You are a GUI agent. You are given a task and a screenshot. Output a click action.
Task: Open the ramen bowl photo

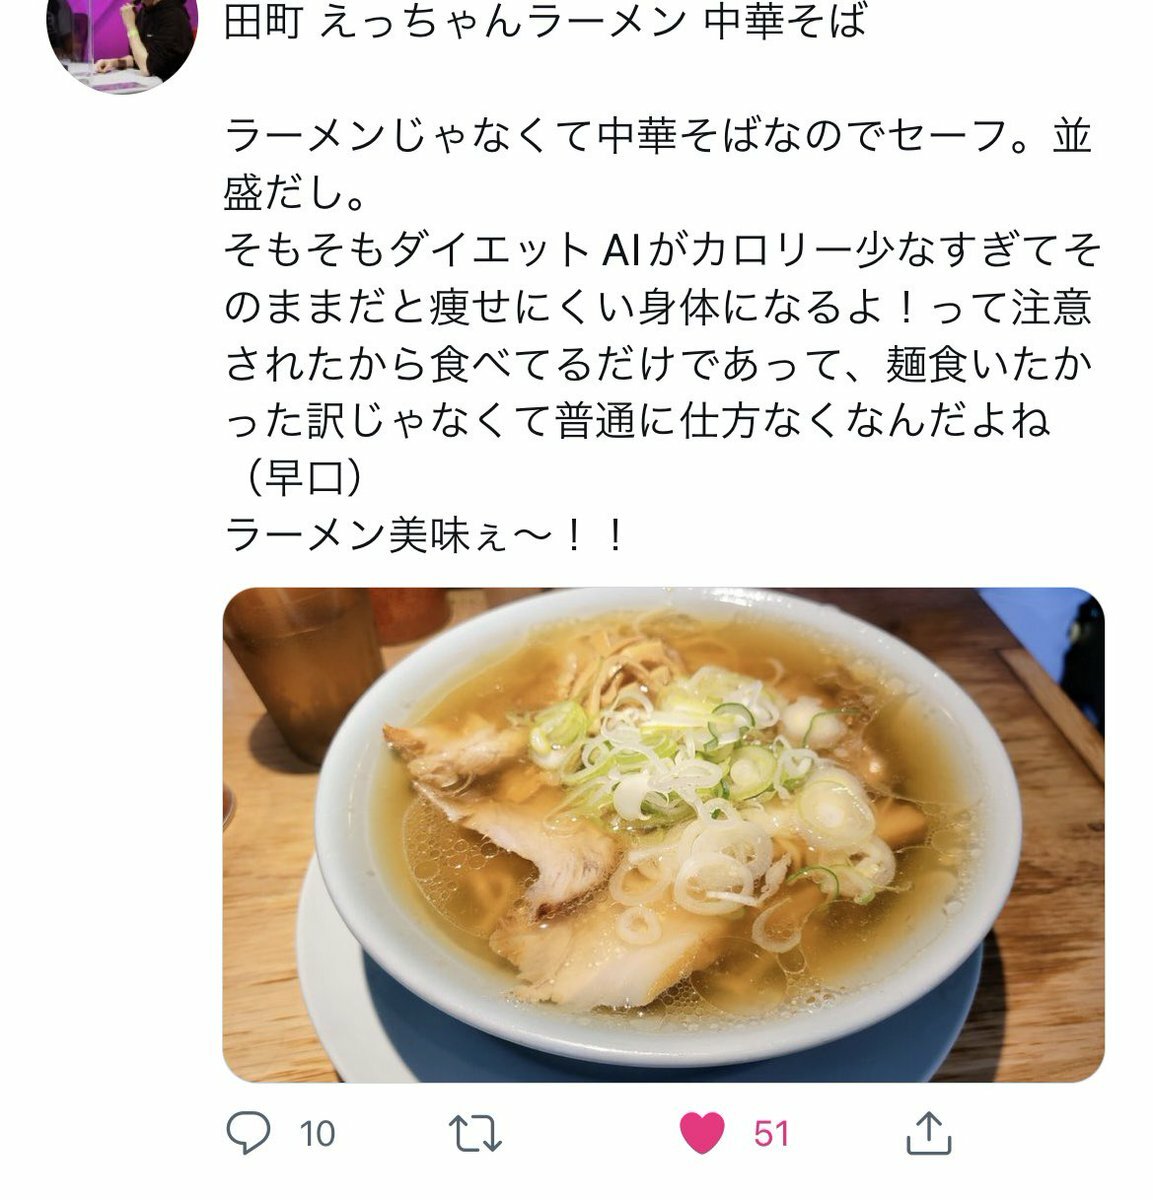click(x=663, y=834)
